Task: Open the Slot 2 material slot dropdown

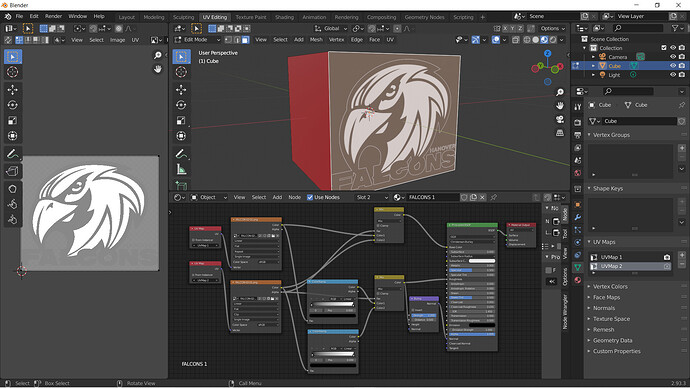Action: coord(372,198)
